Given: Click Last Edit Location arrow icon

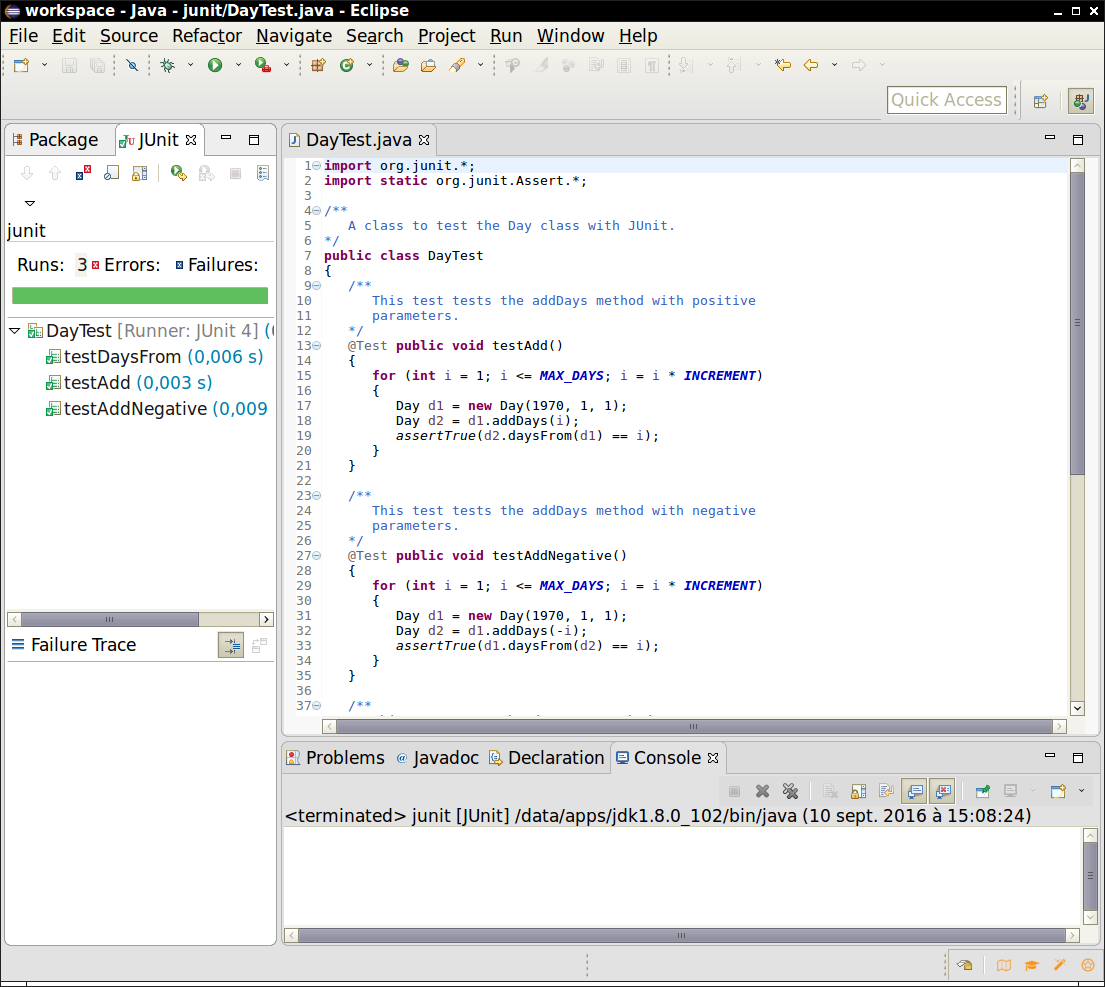Looking at the screenshot, I should [782, 65].
